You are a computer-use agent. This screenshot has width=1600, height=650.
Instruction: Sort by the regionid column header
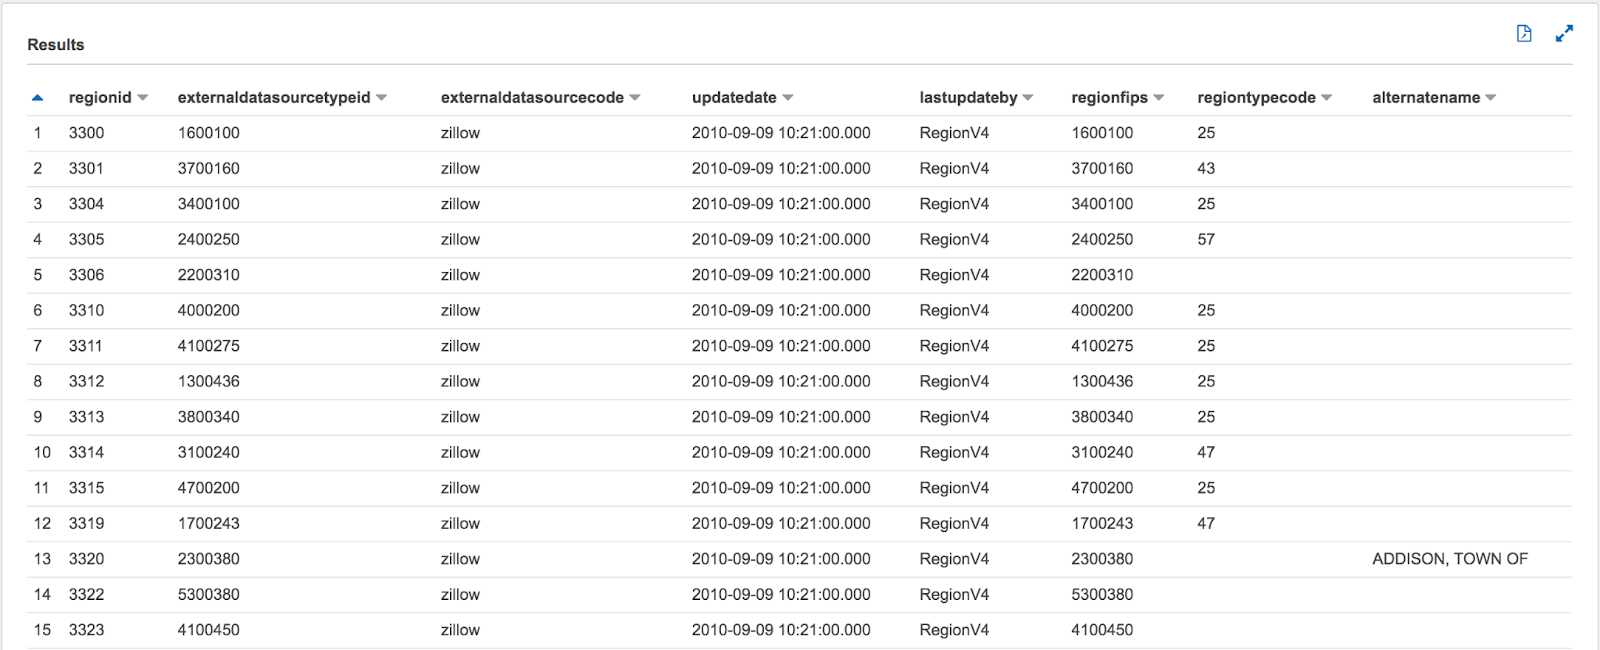click(x=100, y=97)
